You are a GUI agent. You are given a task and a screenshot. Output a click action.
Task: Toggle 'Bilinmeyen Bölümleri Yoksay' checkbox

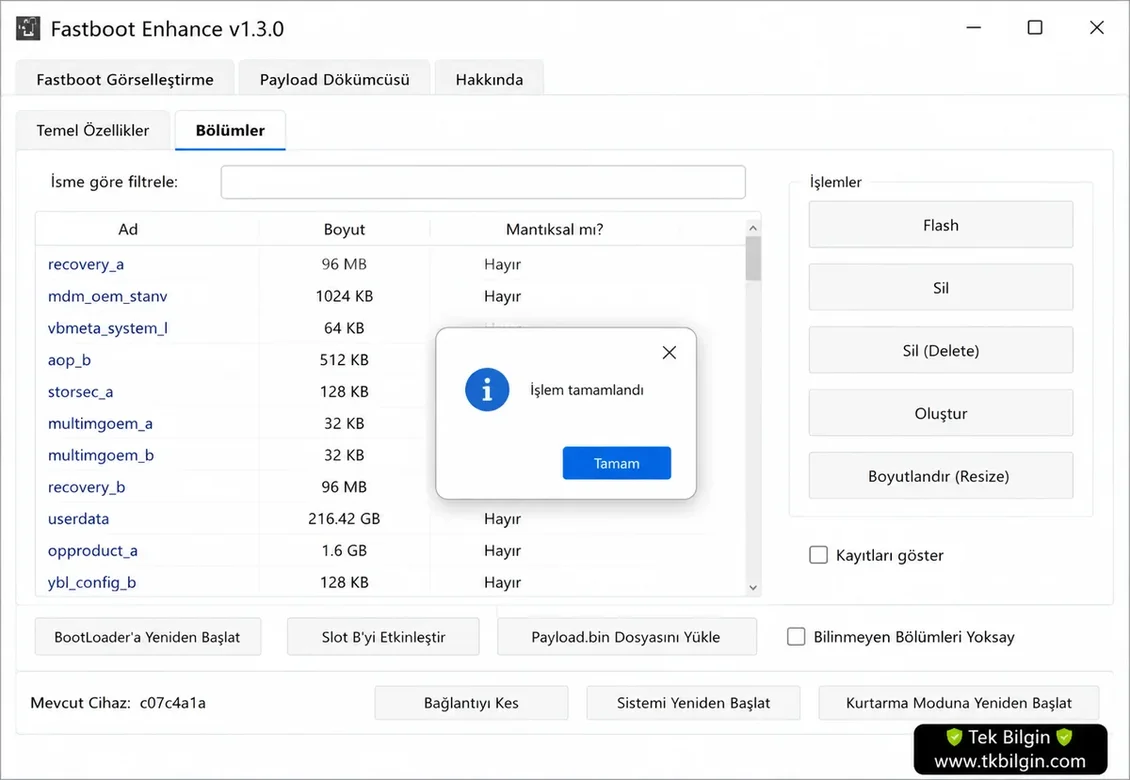pyautogui.click(x=796, y=637)
